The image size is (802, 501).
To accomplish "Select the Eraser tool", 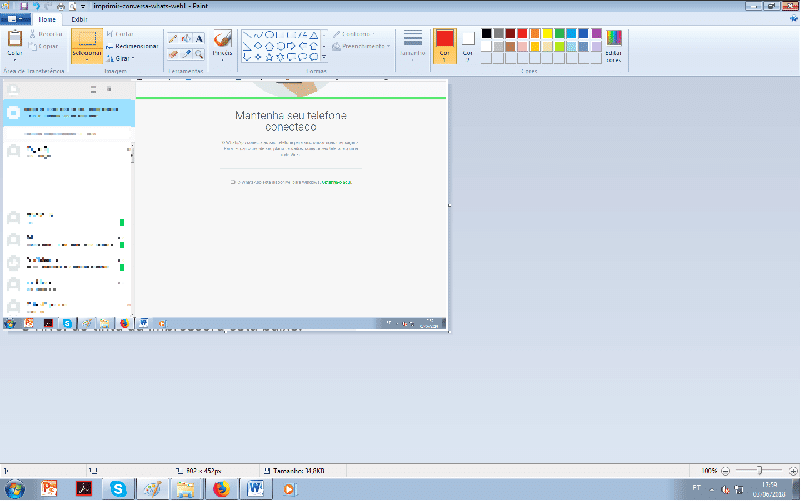I will point(172,53).
